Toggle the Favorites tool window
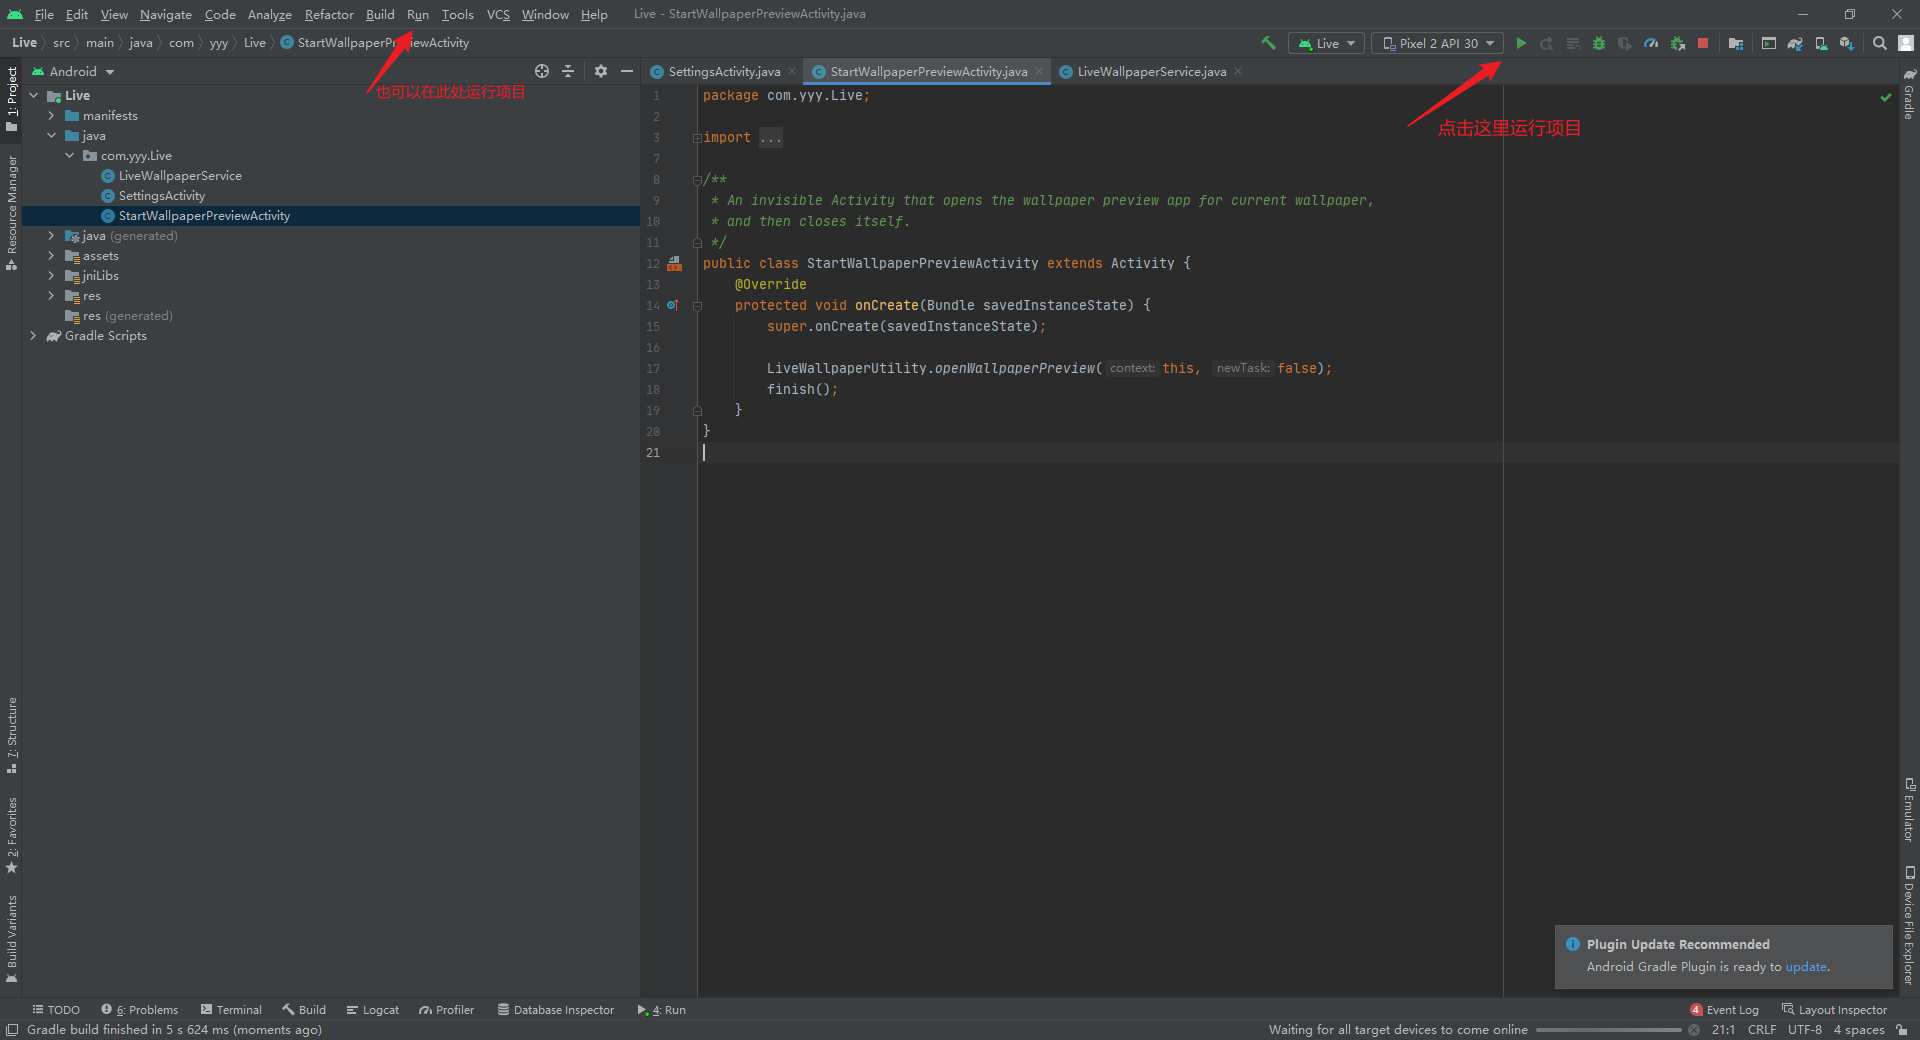The width and height of the screenshot is (1920, 1040). pyautogui.click(x=12, y=835)
